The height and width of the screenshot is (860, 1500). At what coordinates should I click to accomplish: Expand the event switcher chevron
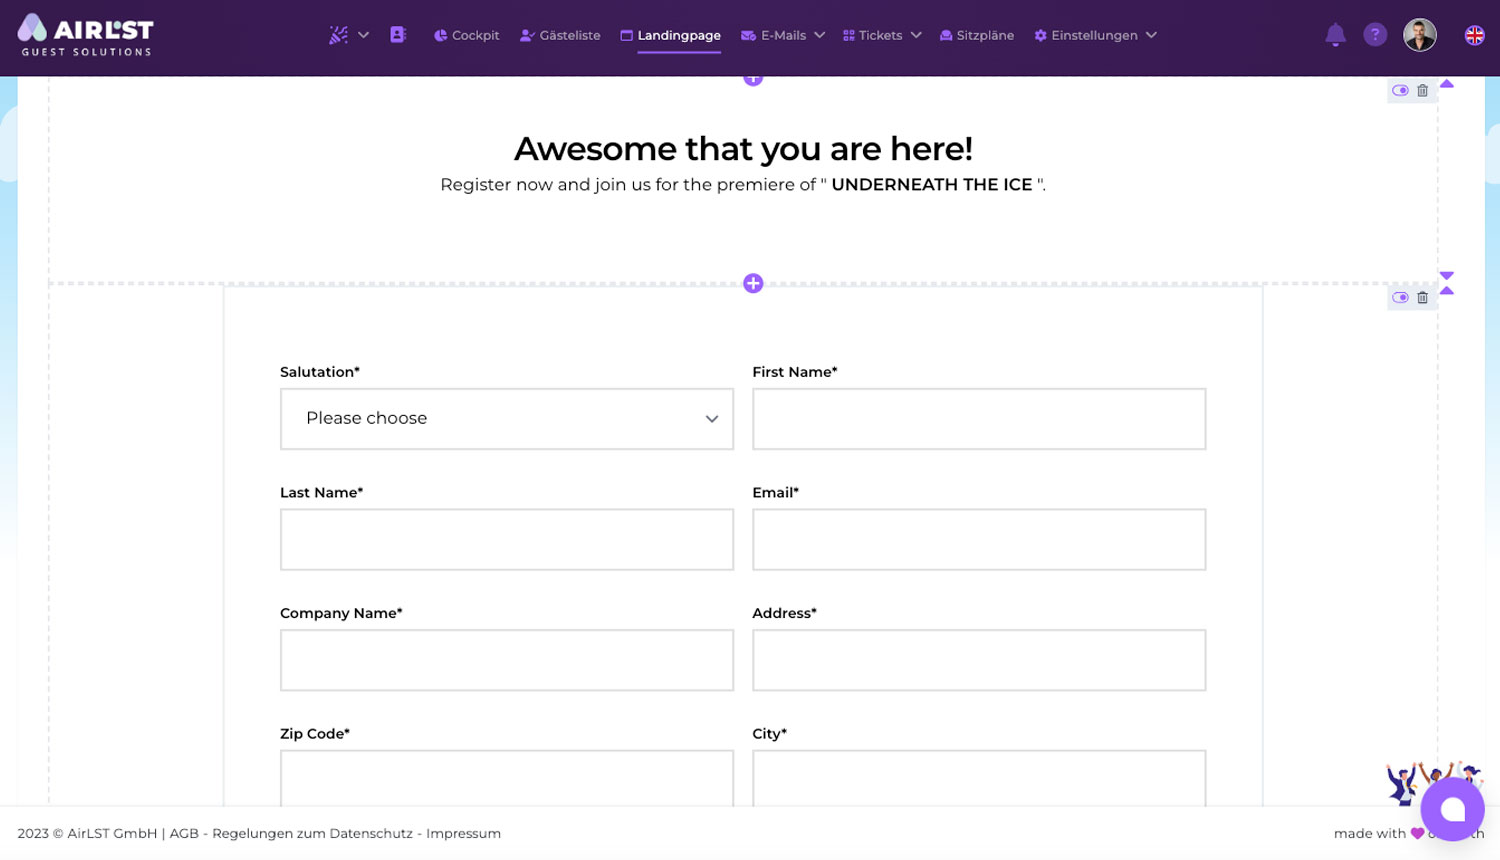[364, 35]
